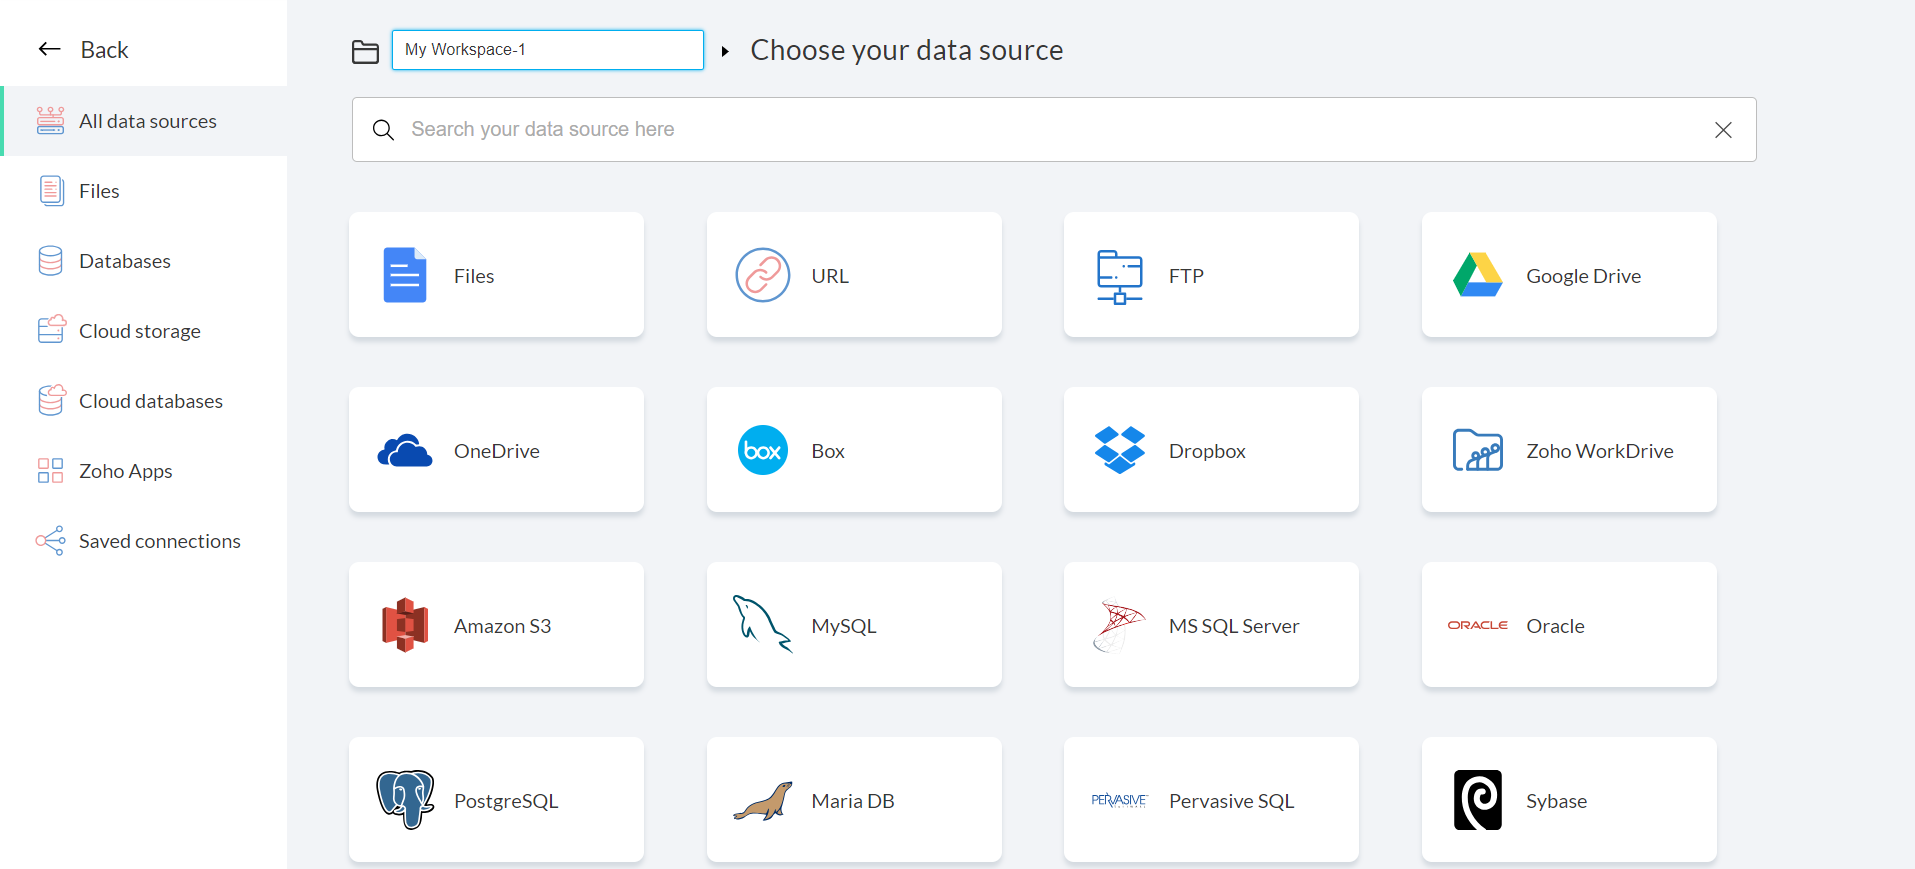Open Saved connections list
This screenshot has height=869, width=1915.
[x=144, y=541]
